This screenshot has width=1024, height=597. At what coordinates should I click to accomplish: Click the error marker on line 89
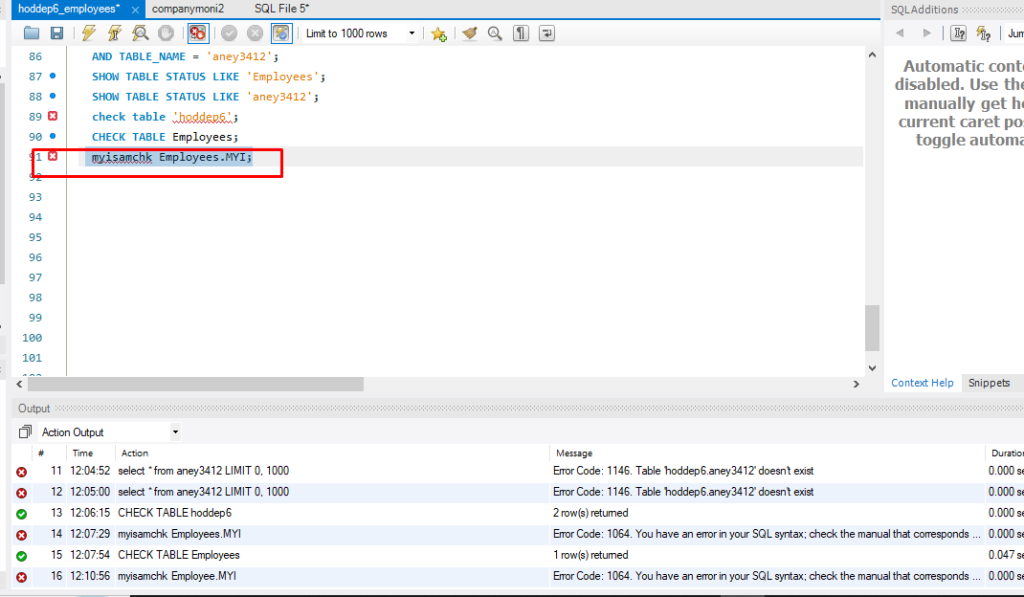pyautogui.click(x=53, y=116)
